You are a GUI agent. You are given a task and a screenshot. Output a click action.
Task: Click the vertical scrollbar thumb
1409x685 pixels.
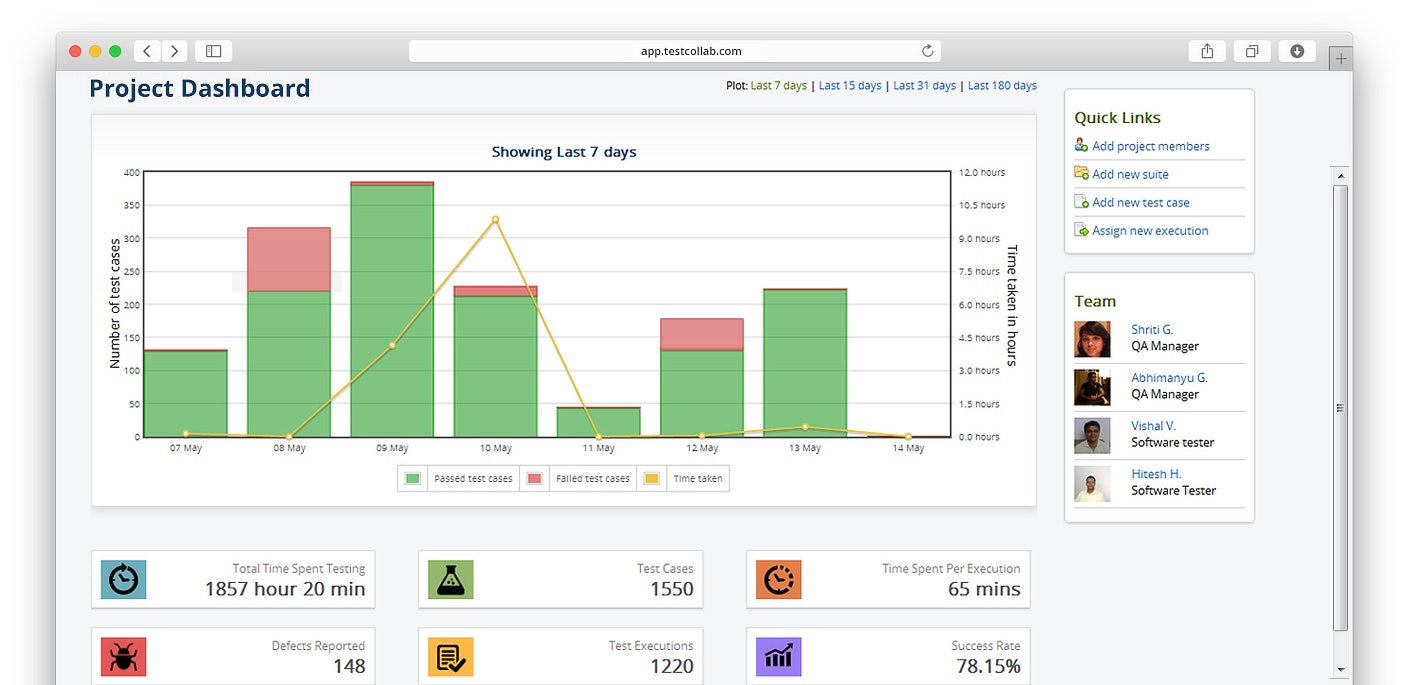click(1341, 407)
